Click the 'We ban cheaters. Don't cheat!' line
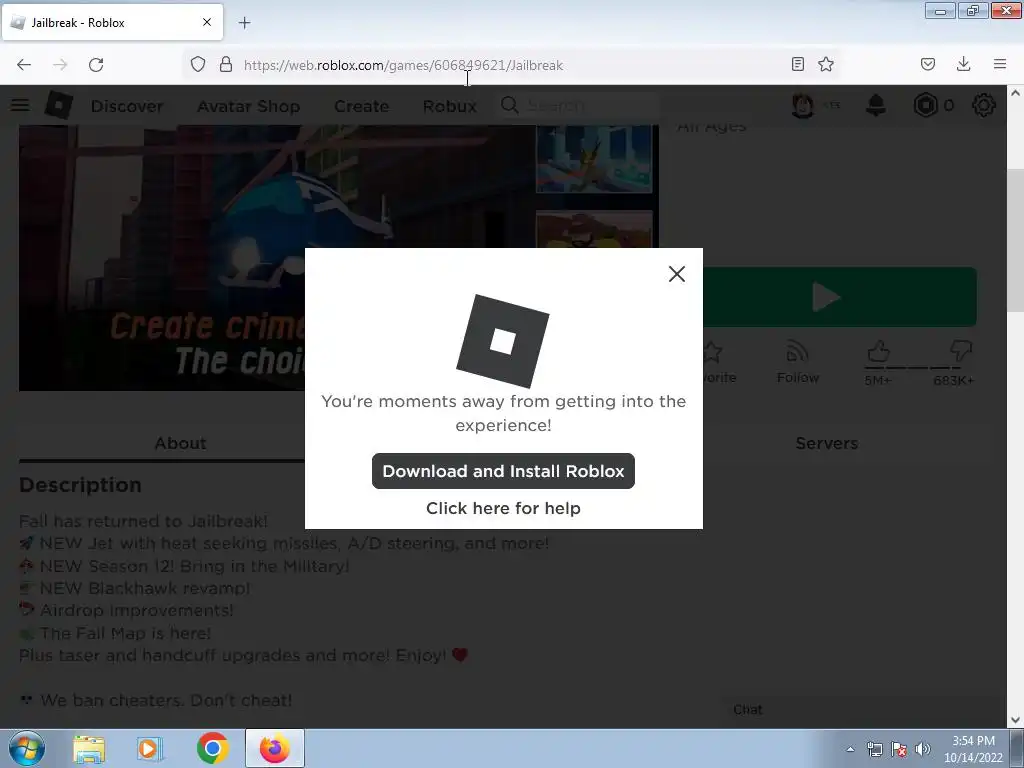Viewport: 1024px width, 768px height. click(x=155, y=700)
